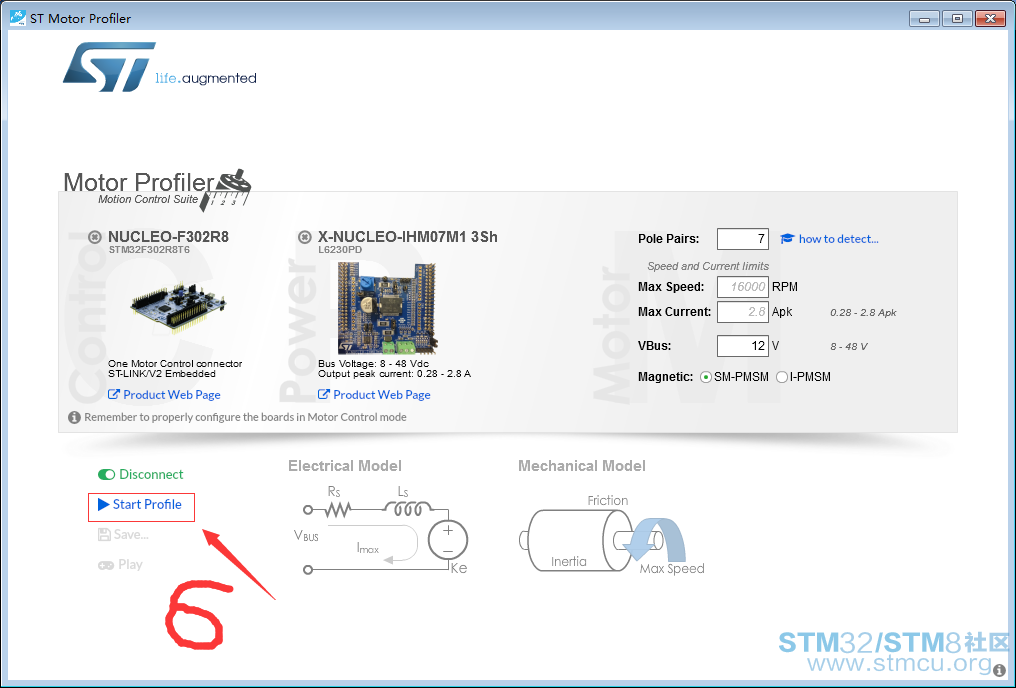1016x688 pixels.
Task: Click the L6230PD driver label
Action: tap(340, 250)
